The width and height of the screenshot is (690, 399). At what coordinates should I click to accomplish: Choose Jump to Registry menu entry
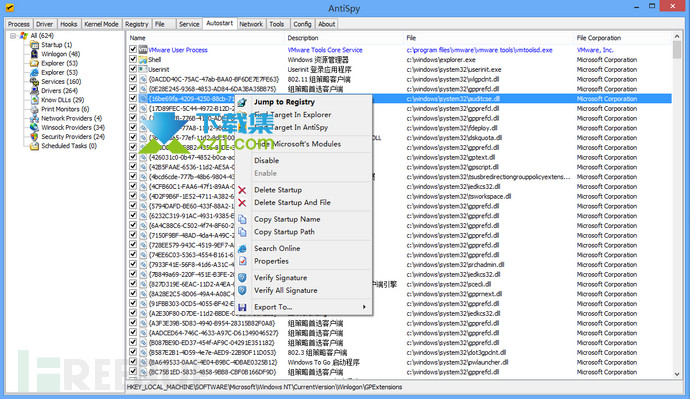284,102
